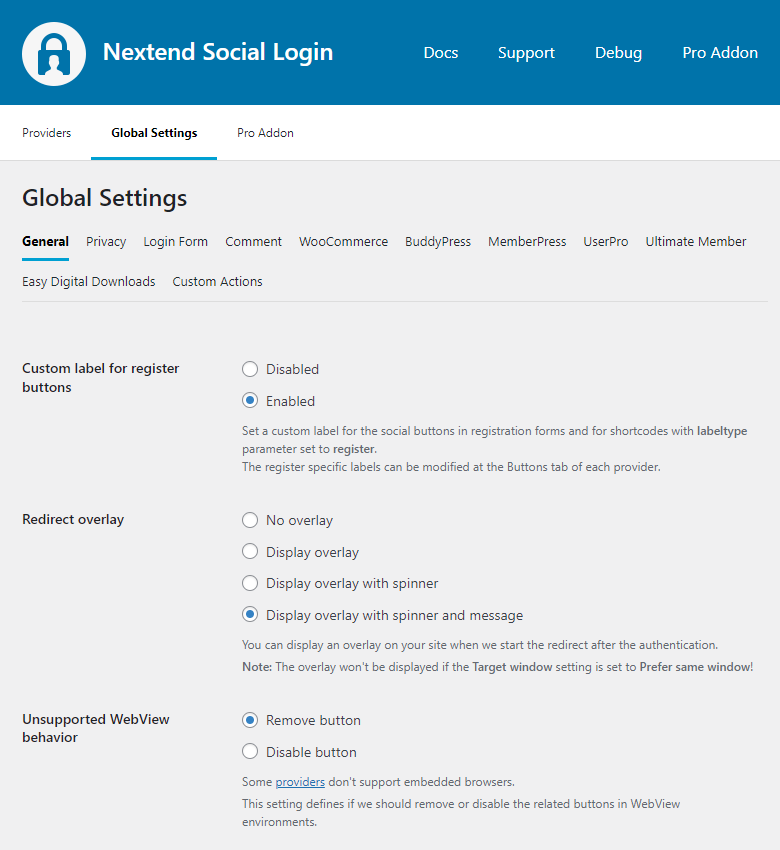Select Disable button for unsupported WebView
Screen dimensions: 780x850
(x=250, y=751)
